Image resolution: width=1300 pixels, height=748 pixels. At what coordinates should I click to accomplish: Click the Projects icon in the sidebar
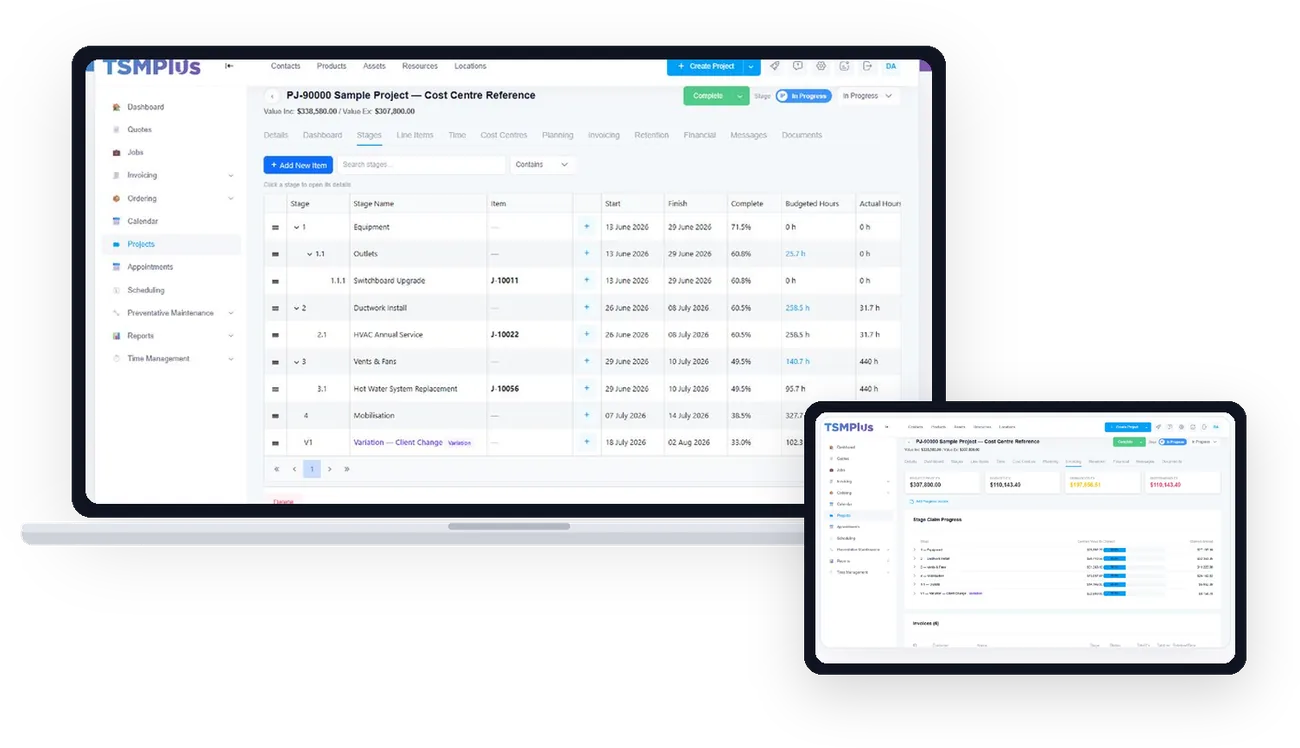(x=116, y=244)
